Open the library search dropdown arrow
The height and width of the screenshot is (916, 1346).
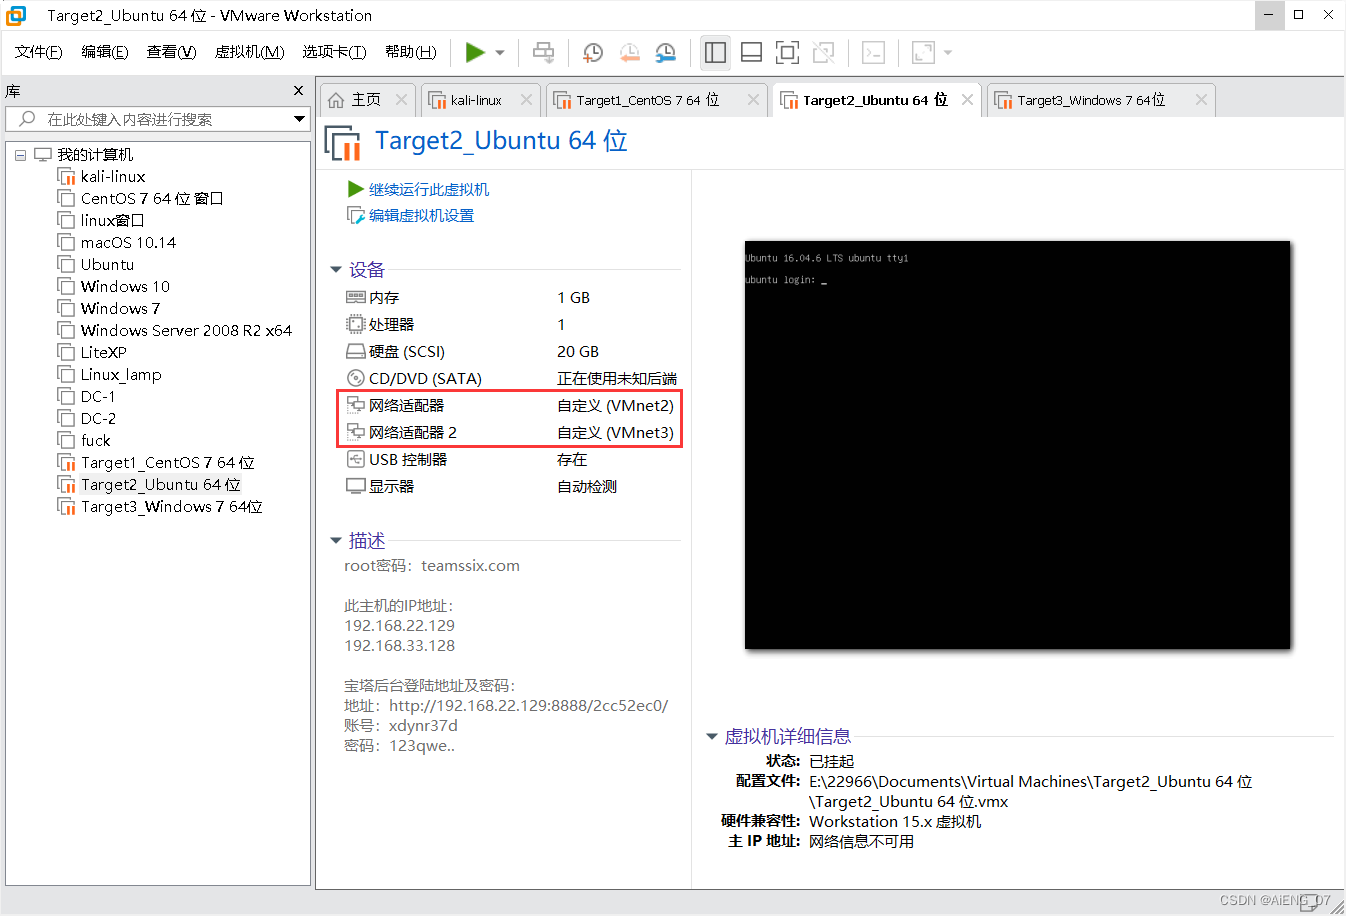click(x=299, y=119)
